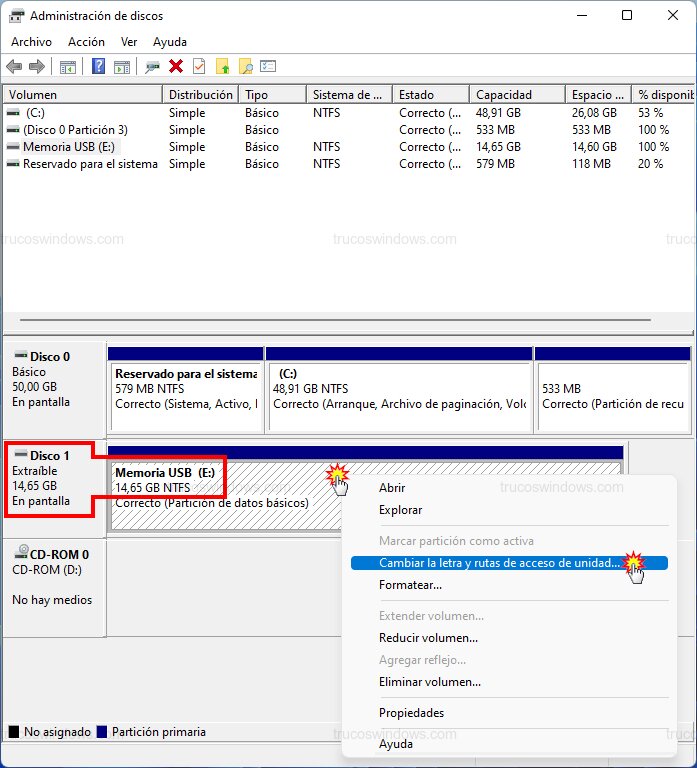This screenshot has width=697, height=768.
Task: Click the forward arrow toolbar icon
Action: (x=37, y=67)
